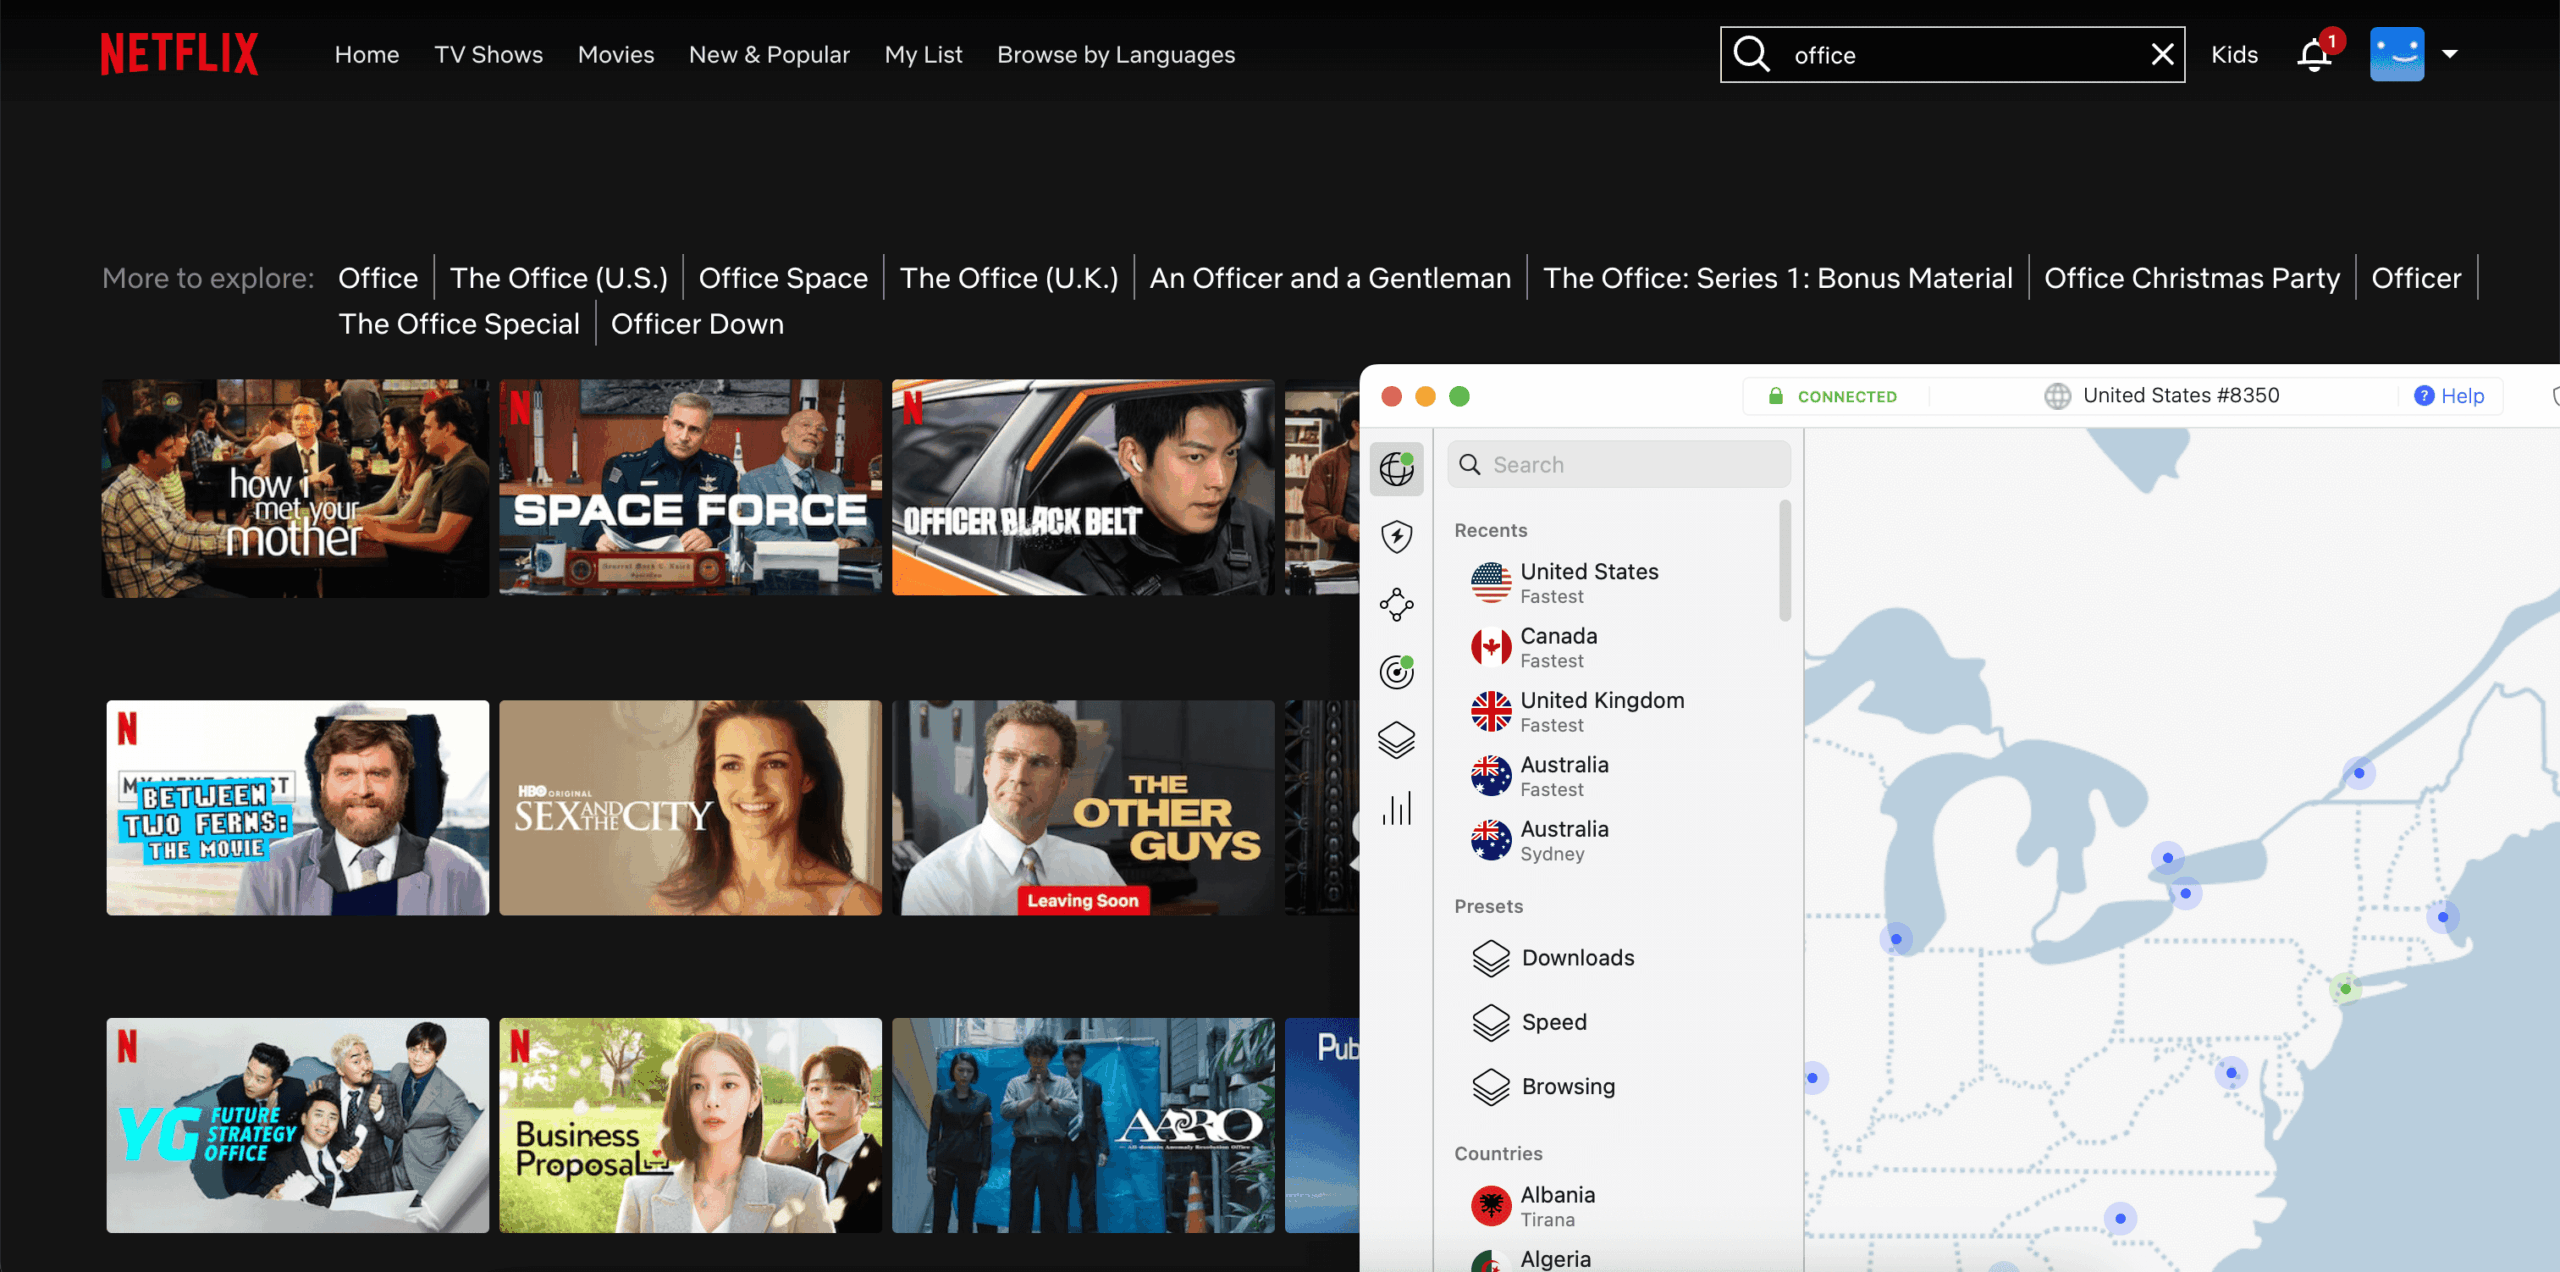Open My List
2560x1272 pixels.
[923, 55]
